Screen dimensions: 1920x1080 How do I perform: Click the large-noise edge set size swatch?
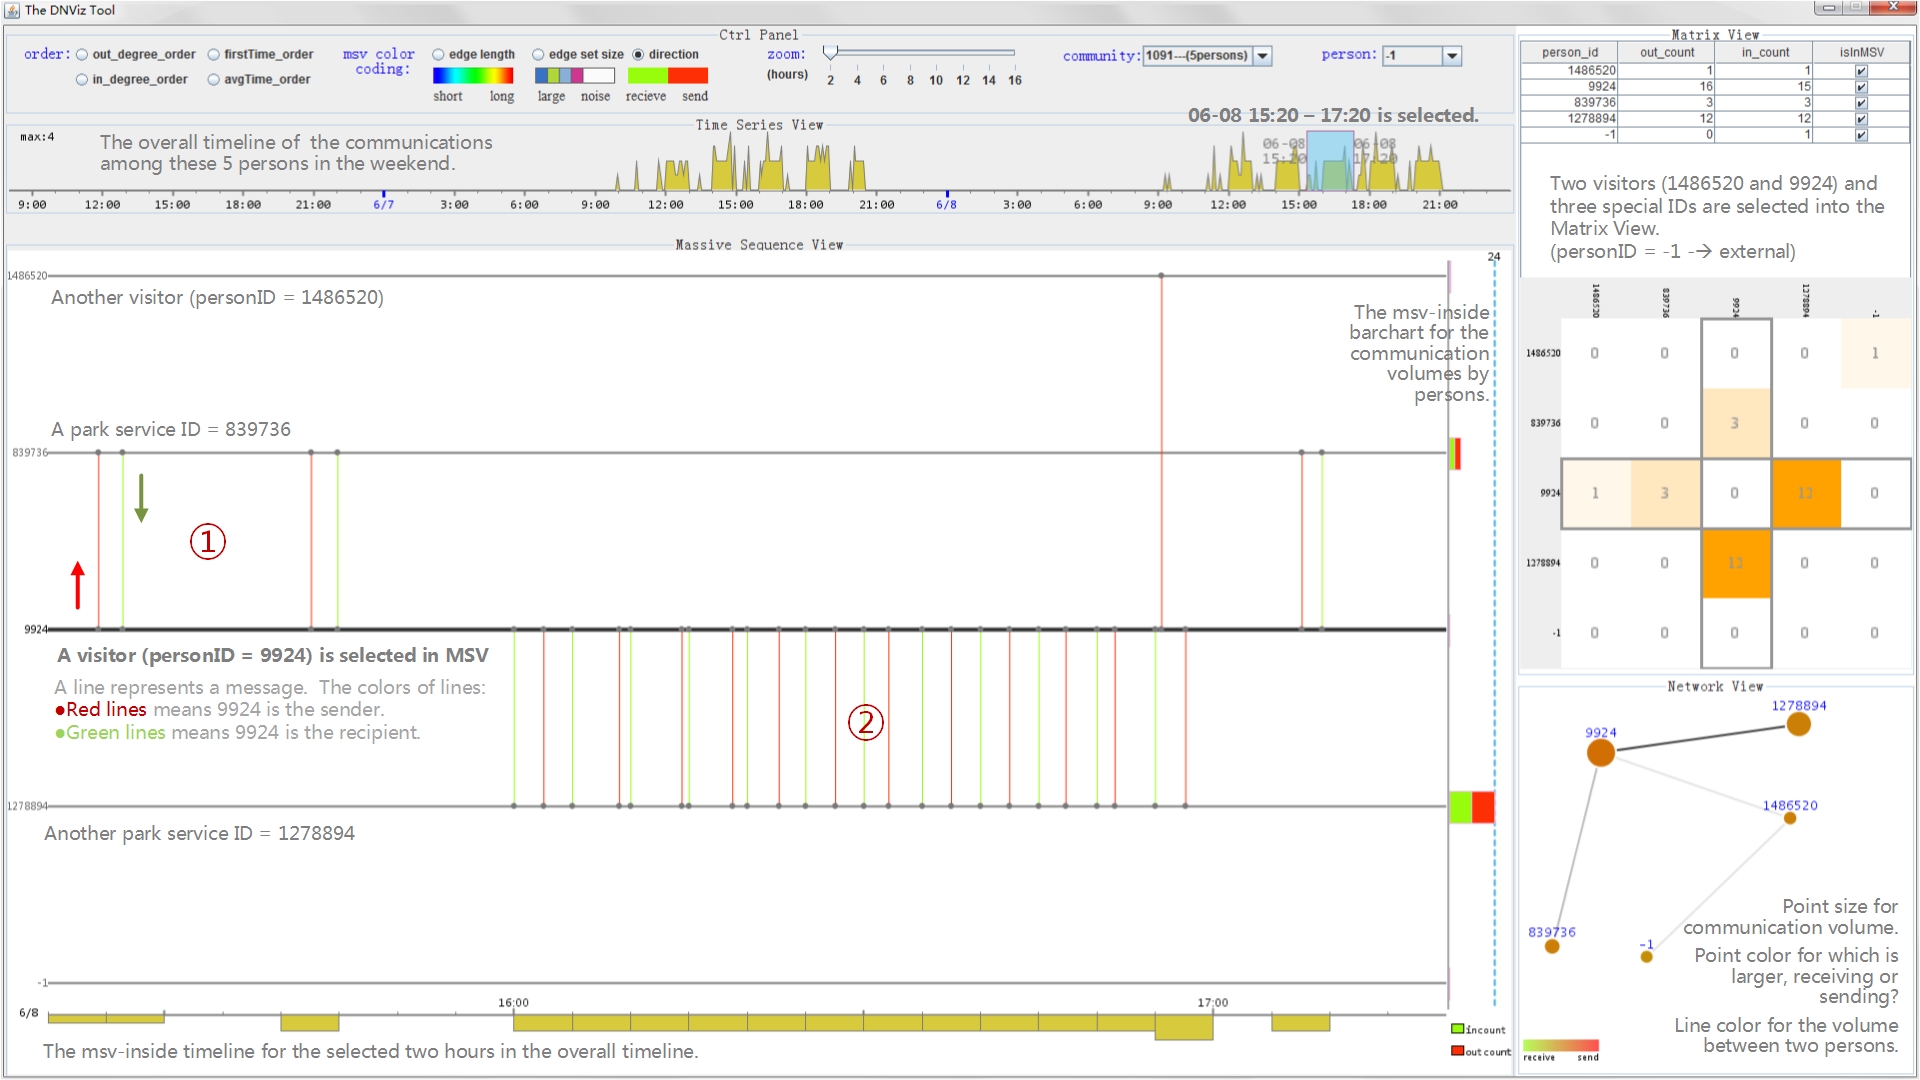[574, 76]
